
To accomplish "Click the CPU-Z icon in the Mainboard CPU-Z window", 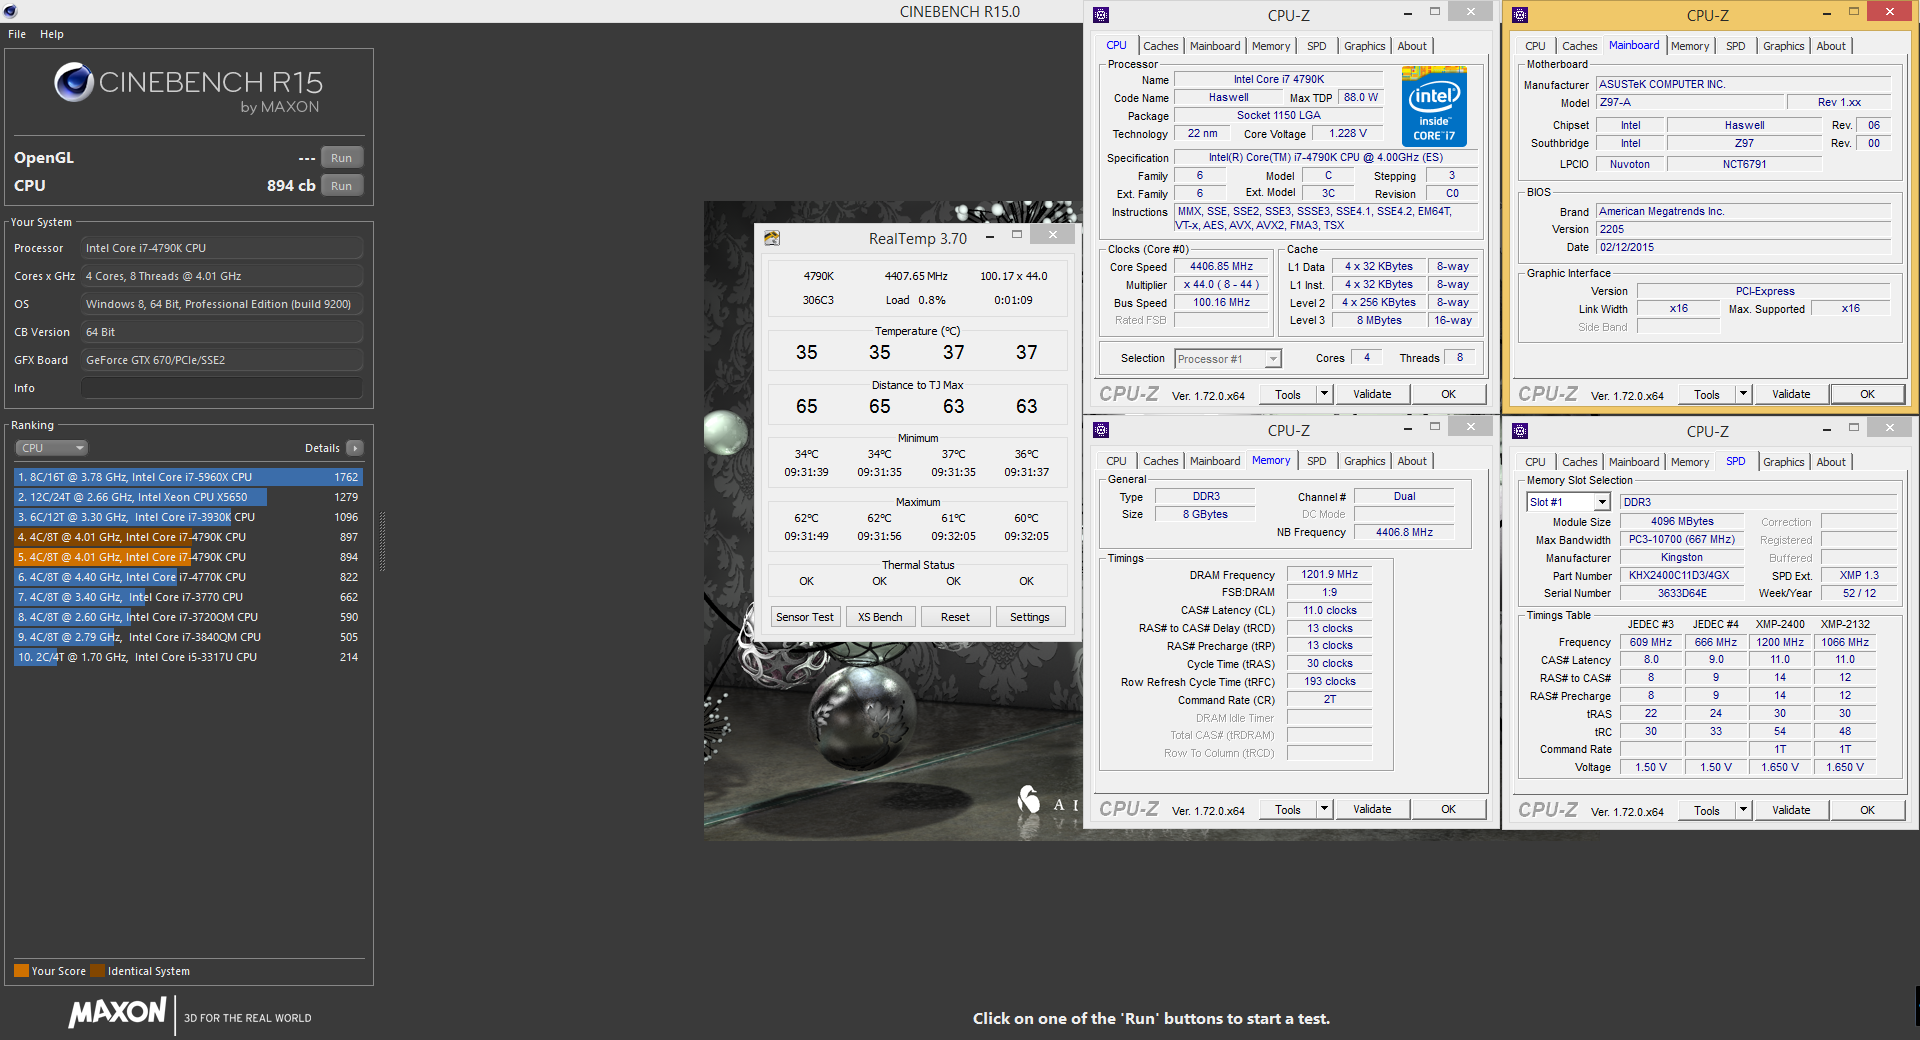I will [1520, 15].
